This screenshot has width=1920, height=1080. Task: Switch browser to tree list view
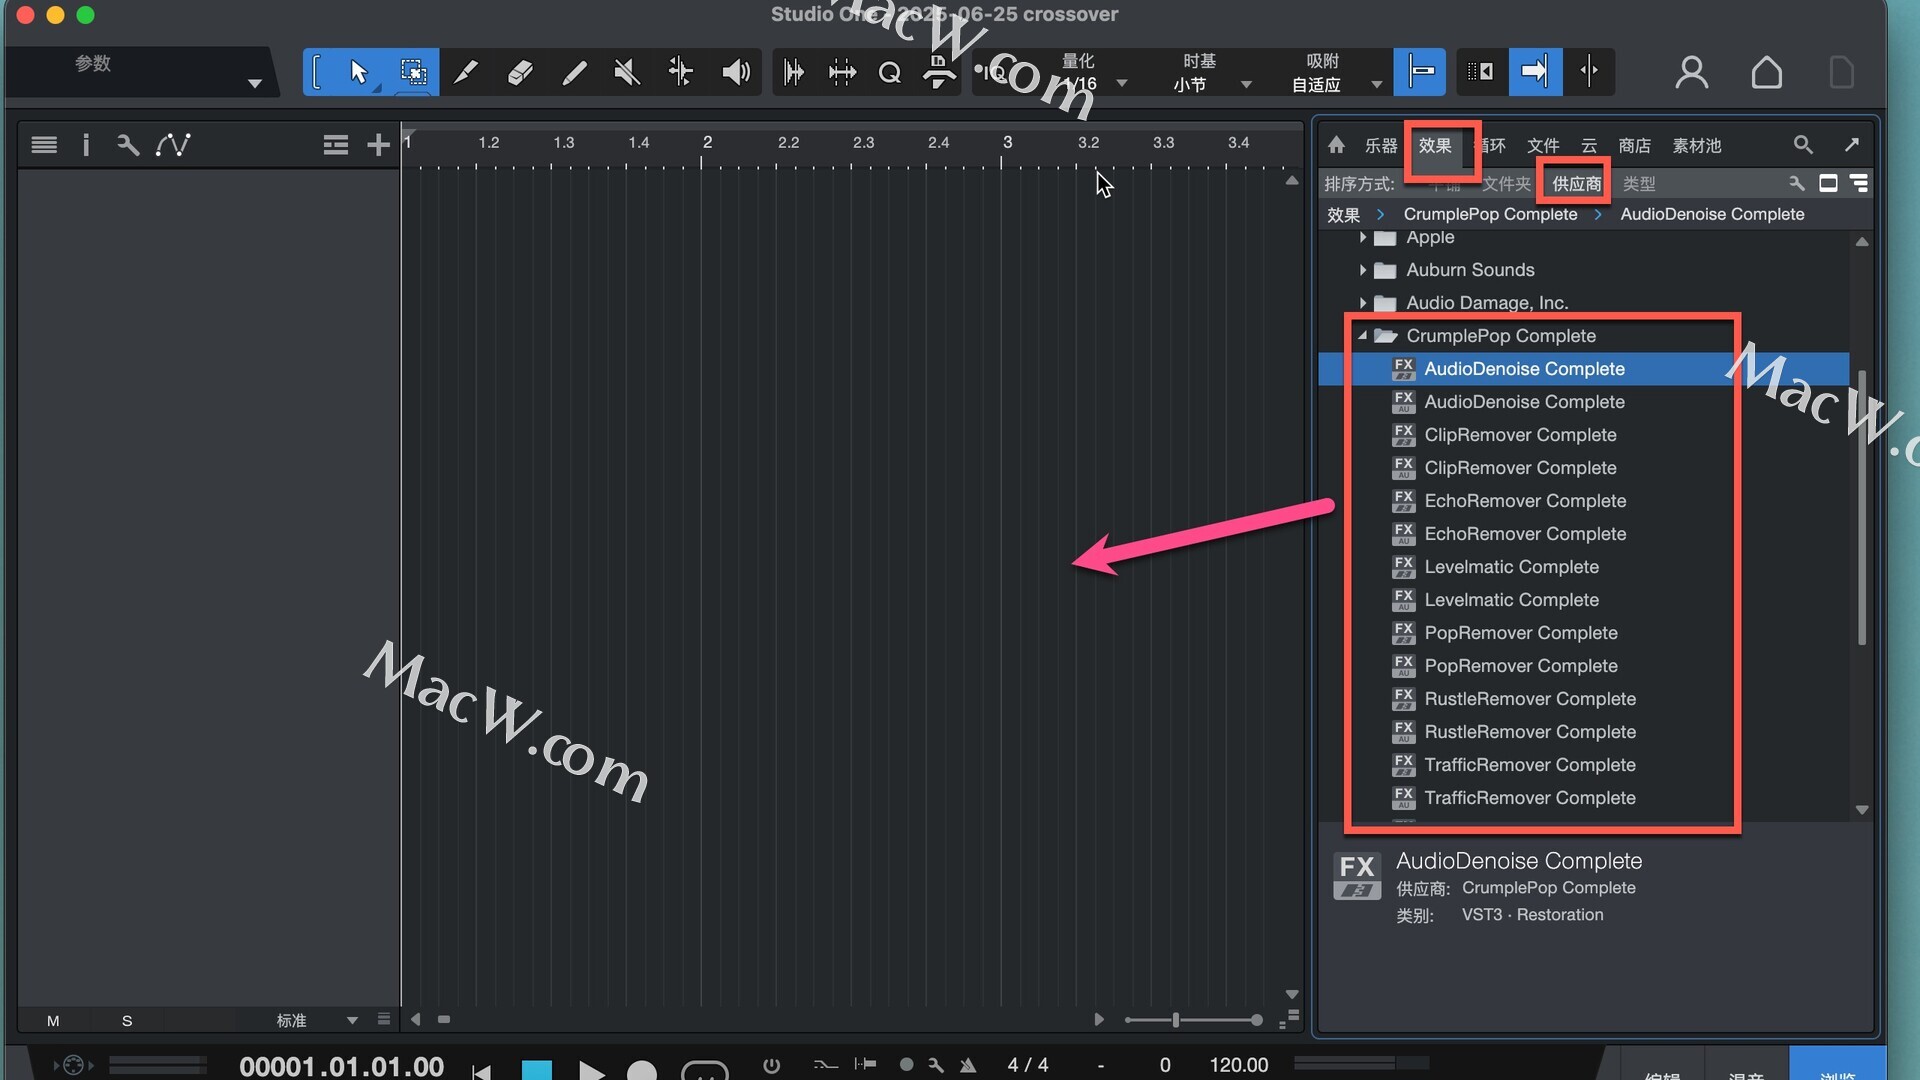[1859, 184]
